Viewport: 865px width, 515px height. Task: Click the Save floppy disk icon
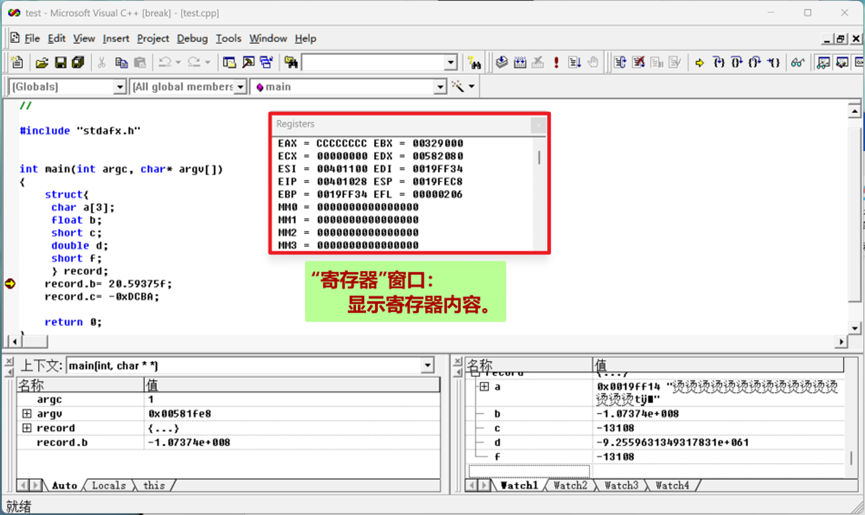click(60, 62)
